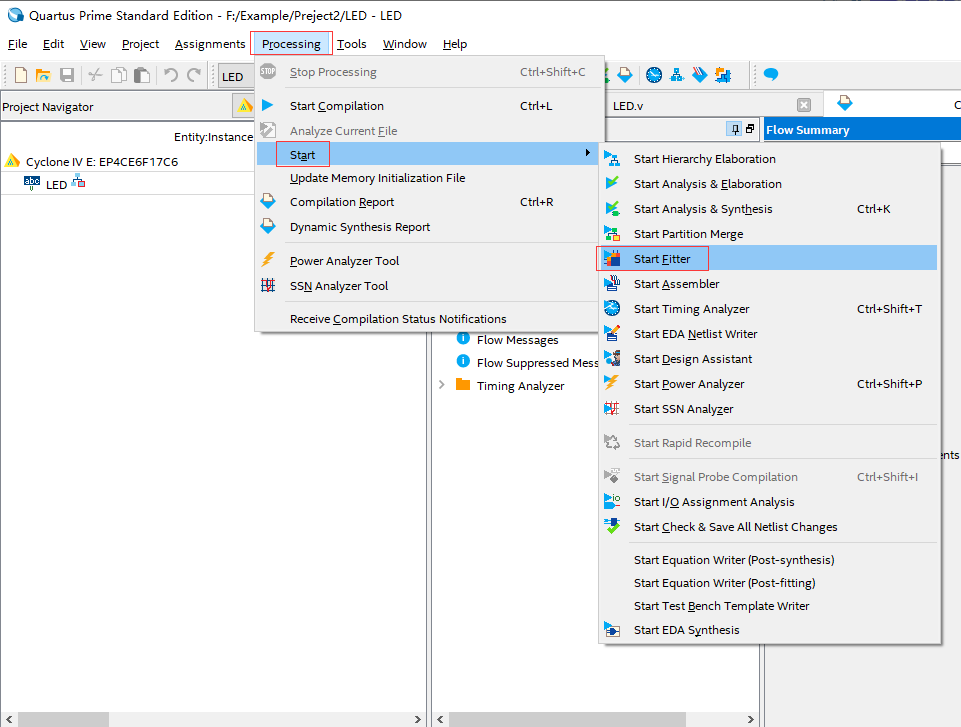Viewport: 961px width, 727px height.
Task: Choose Start Timing Analyzer in submenu
Action: coord(769,309)
